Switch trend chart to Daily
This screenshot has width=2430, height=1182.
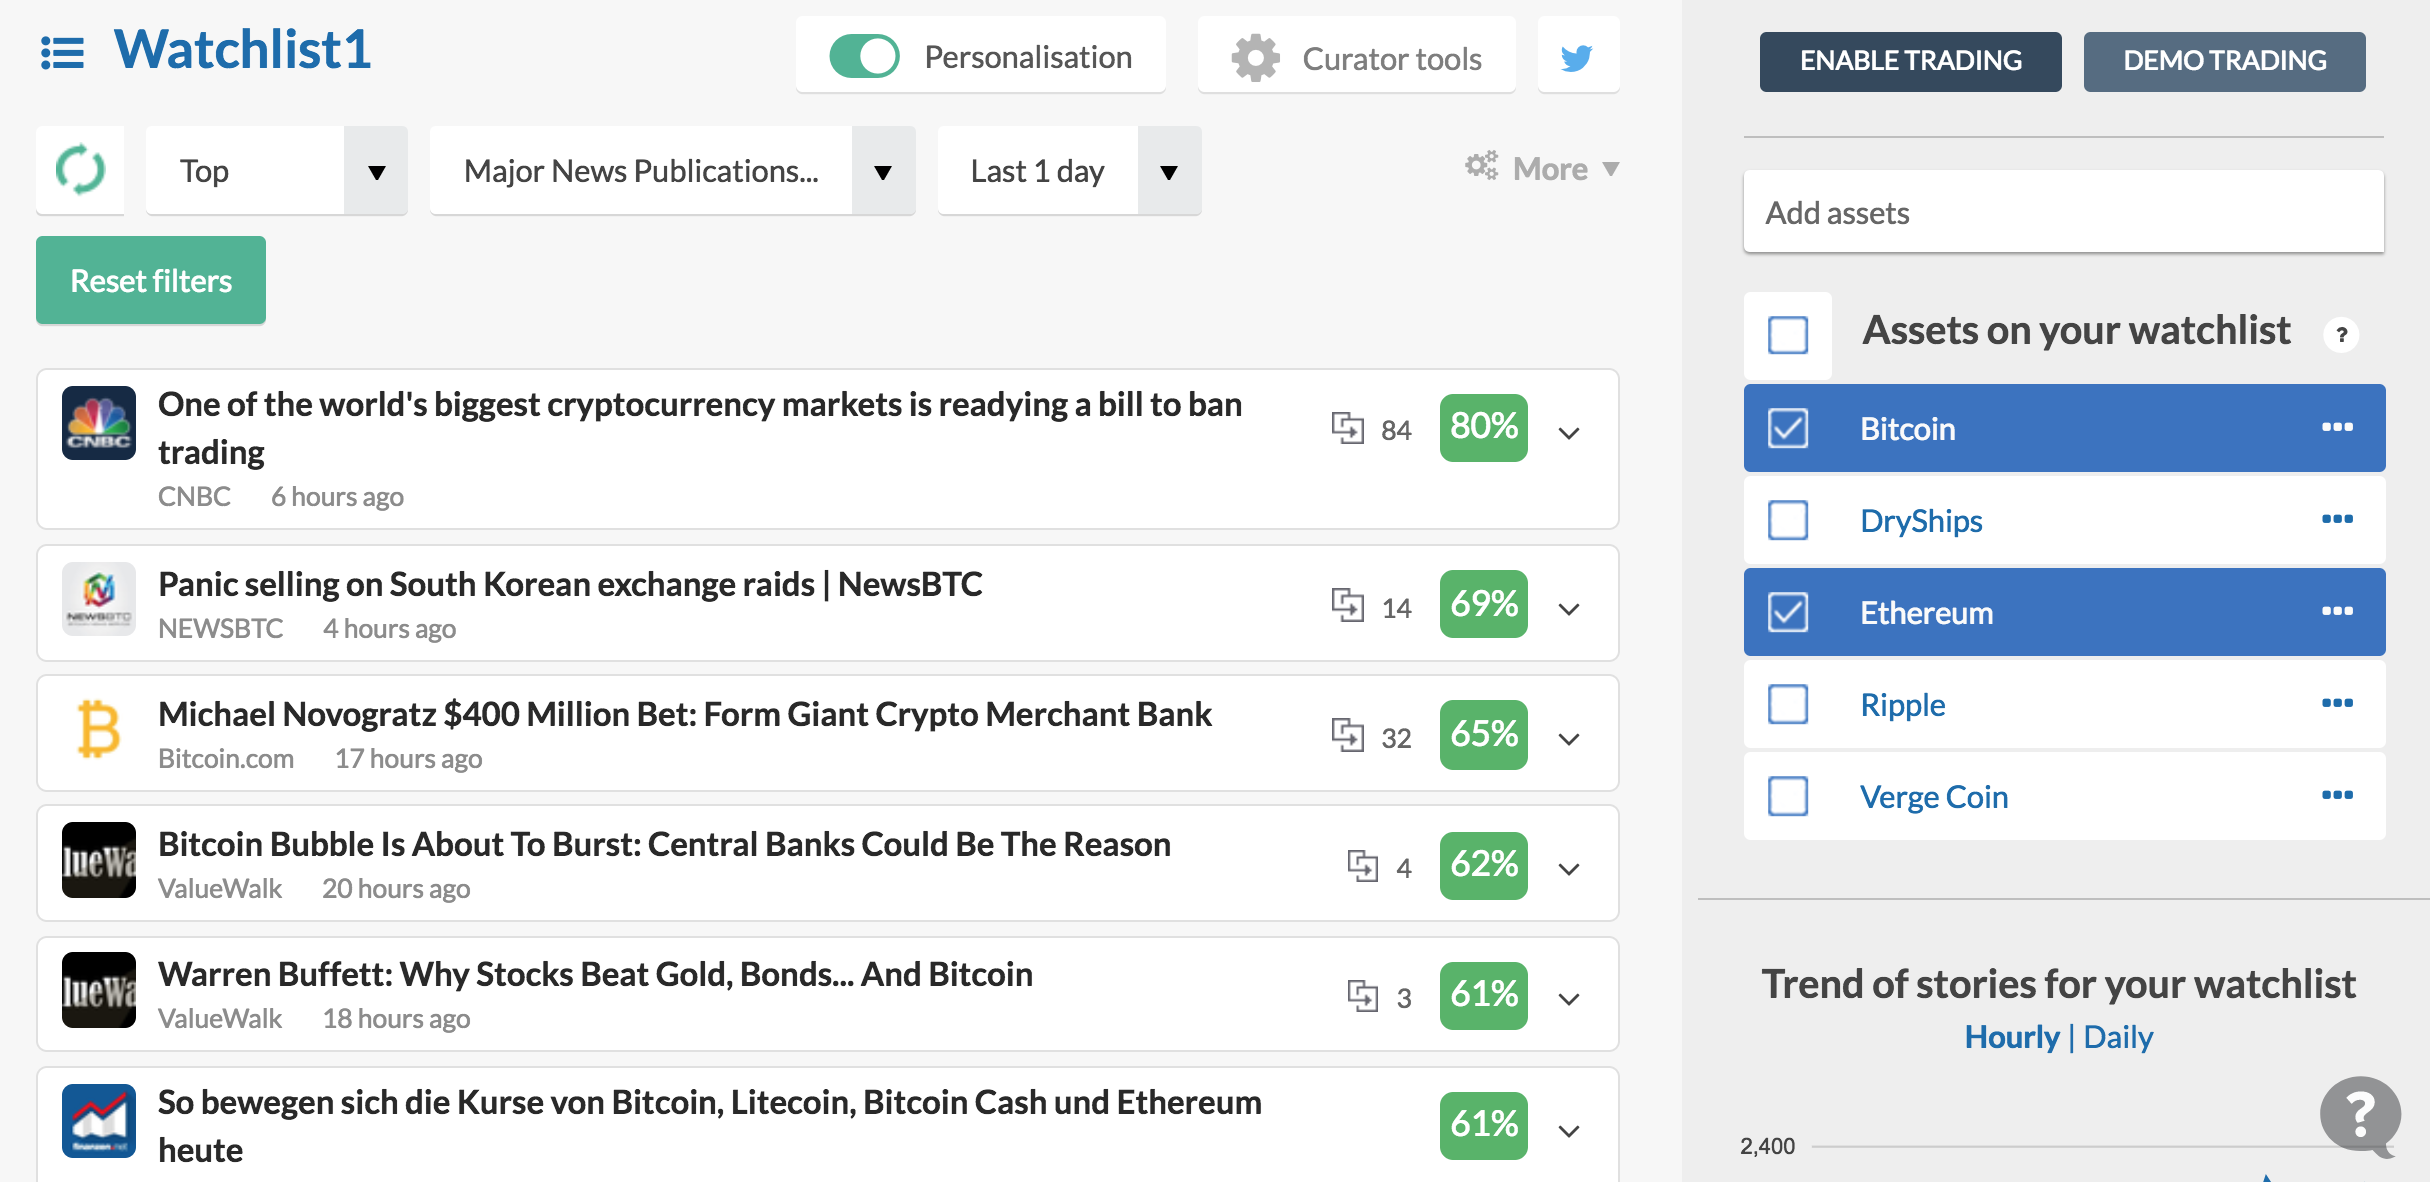pos(2118,1037)
